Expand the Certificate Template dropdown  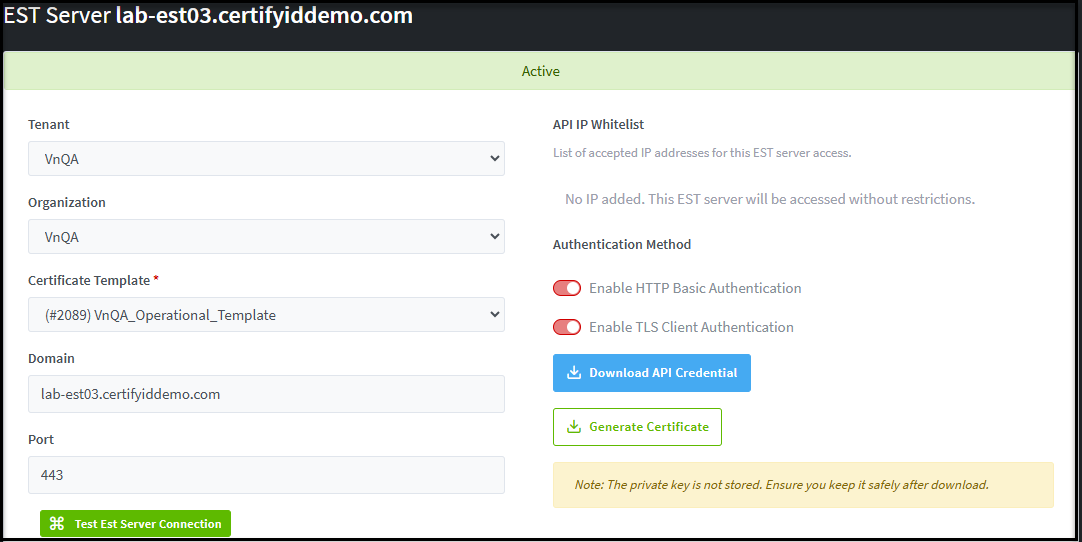tap(266, 315)
